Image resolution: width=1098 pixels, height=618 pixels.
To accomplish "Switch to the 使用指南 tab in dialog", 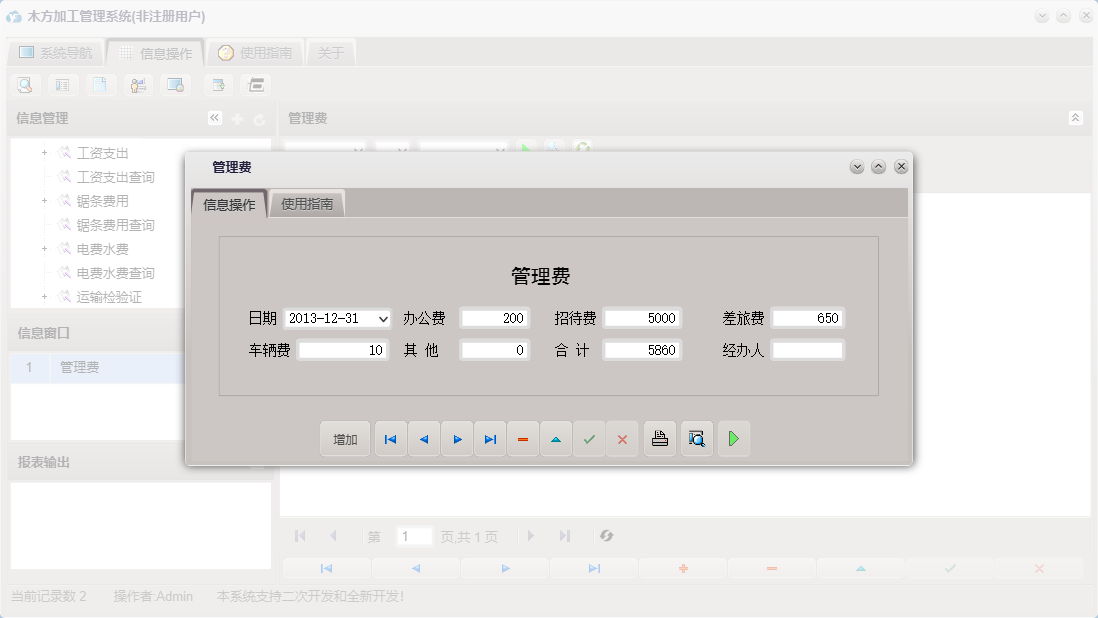I will tap(307, 202).
